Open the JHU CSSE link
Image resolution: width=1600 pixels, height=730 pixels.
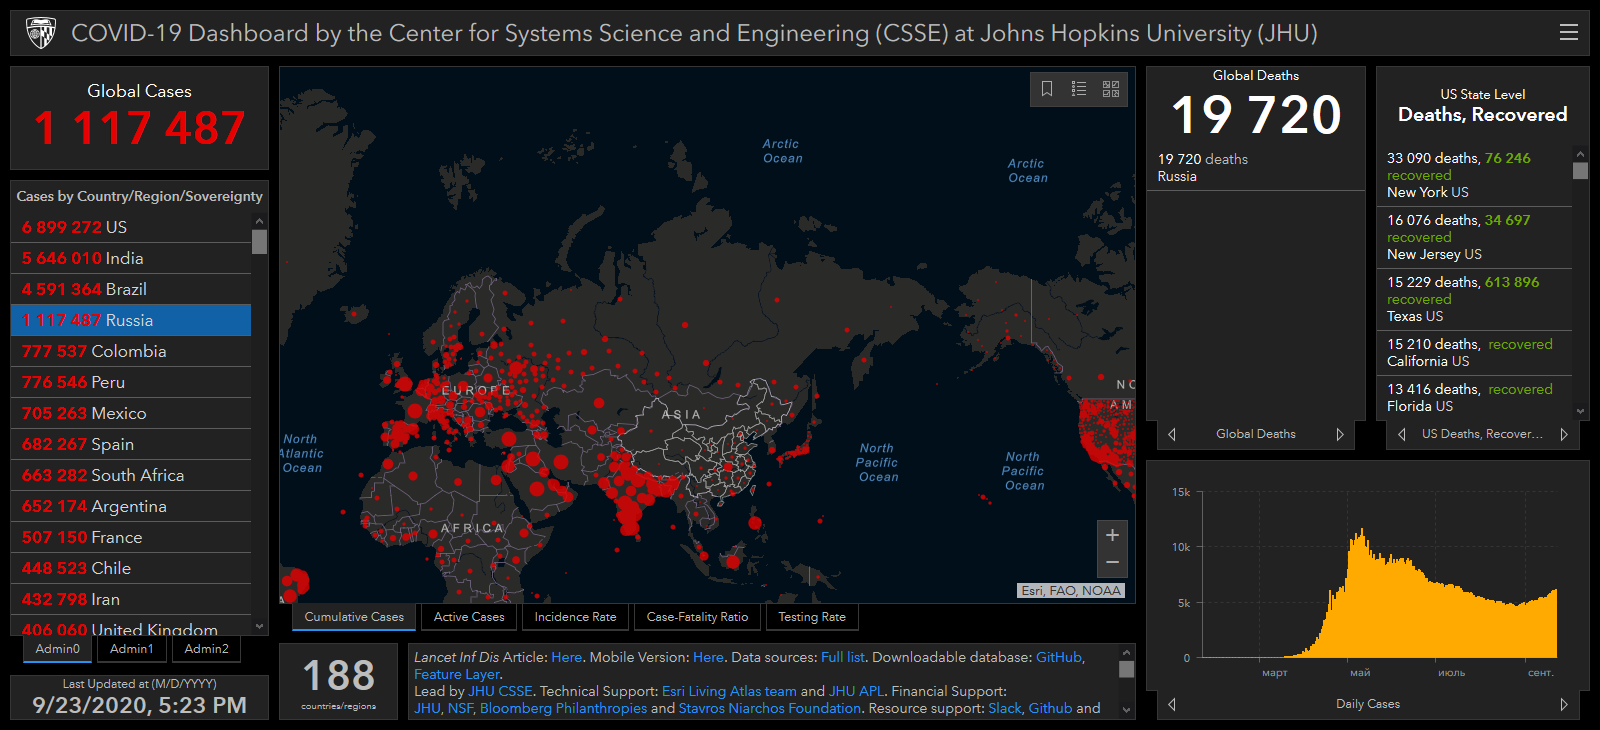(500, 691)
